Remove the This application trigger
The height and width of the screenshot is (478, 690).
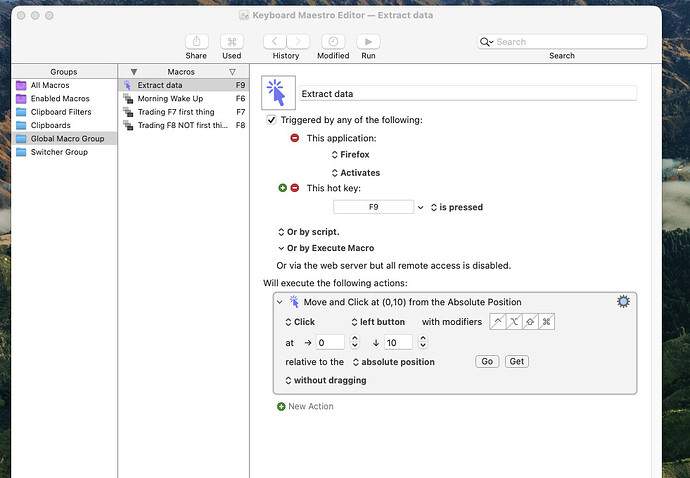pyautogui.click(x=295, y=138)
